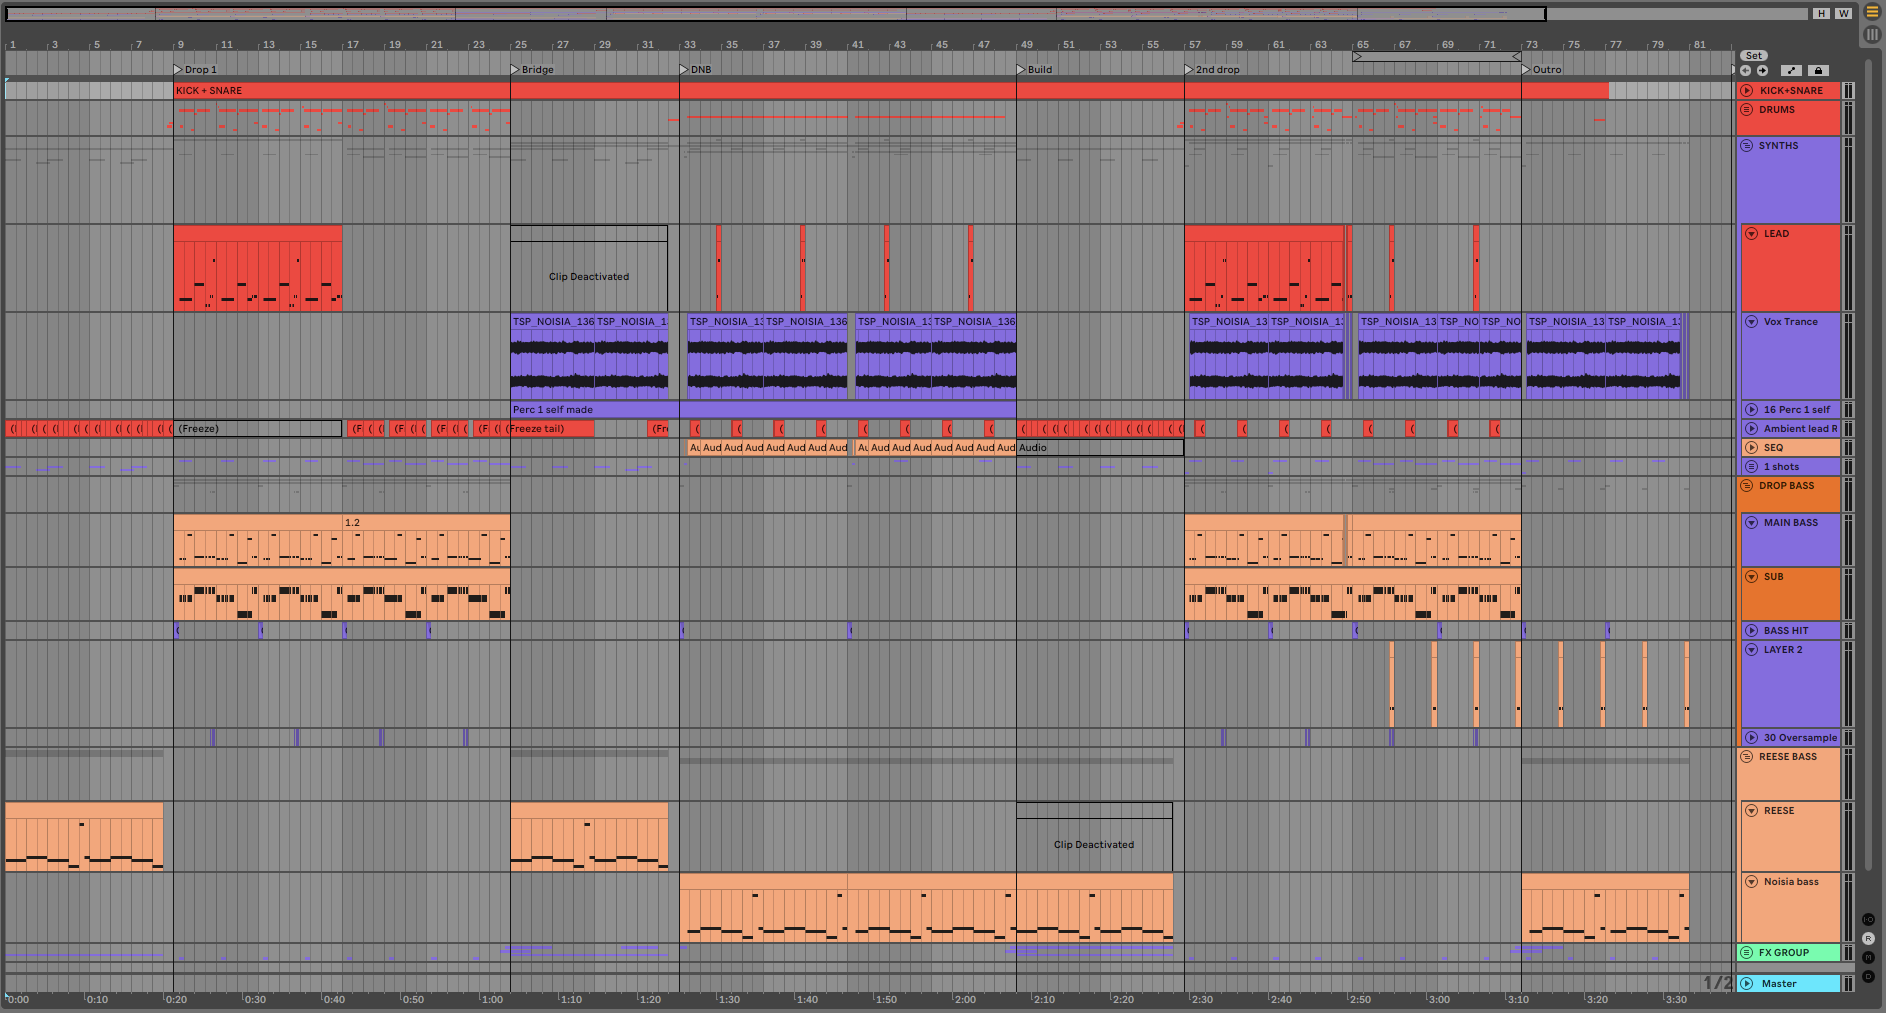Jump to previous locator arrow
1886x1013 pixels.
click(1746, 70)
